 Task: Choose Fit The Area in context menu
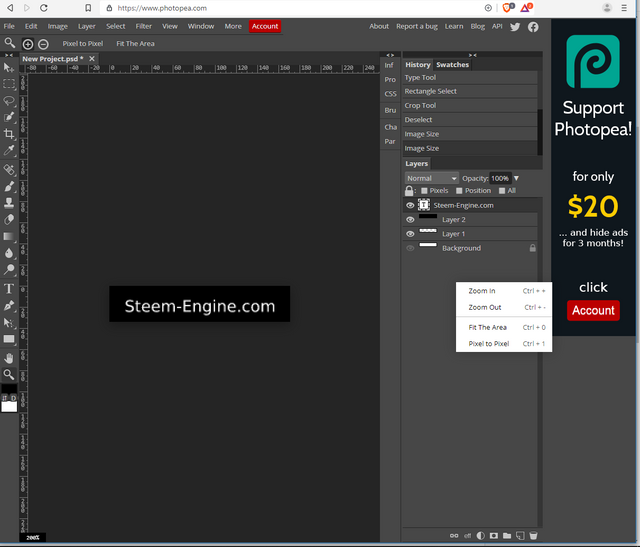504,327
